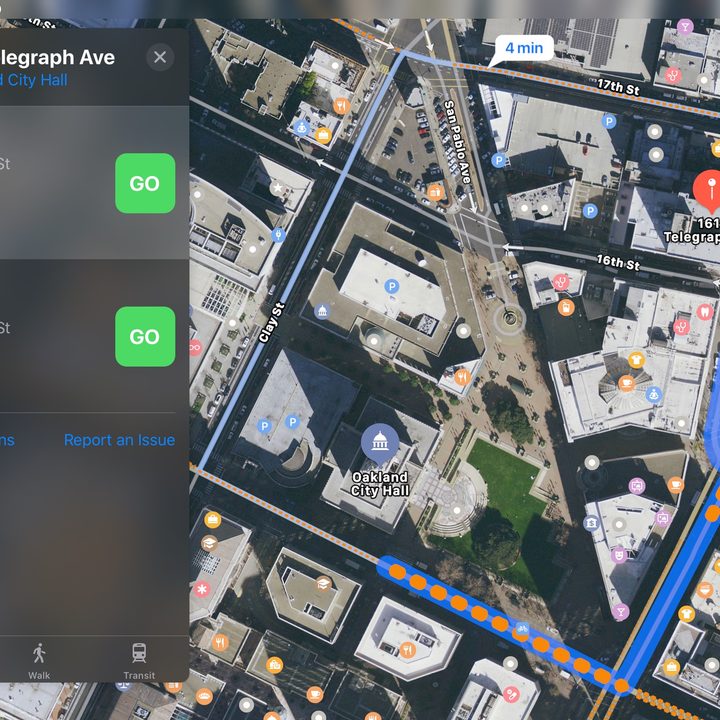Screen dimensions: 720x720
Task: Select the Clay St street label
Action: 271,323
